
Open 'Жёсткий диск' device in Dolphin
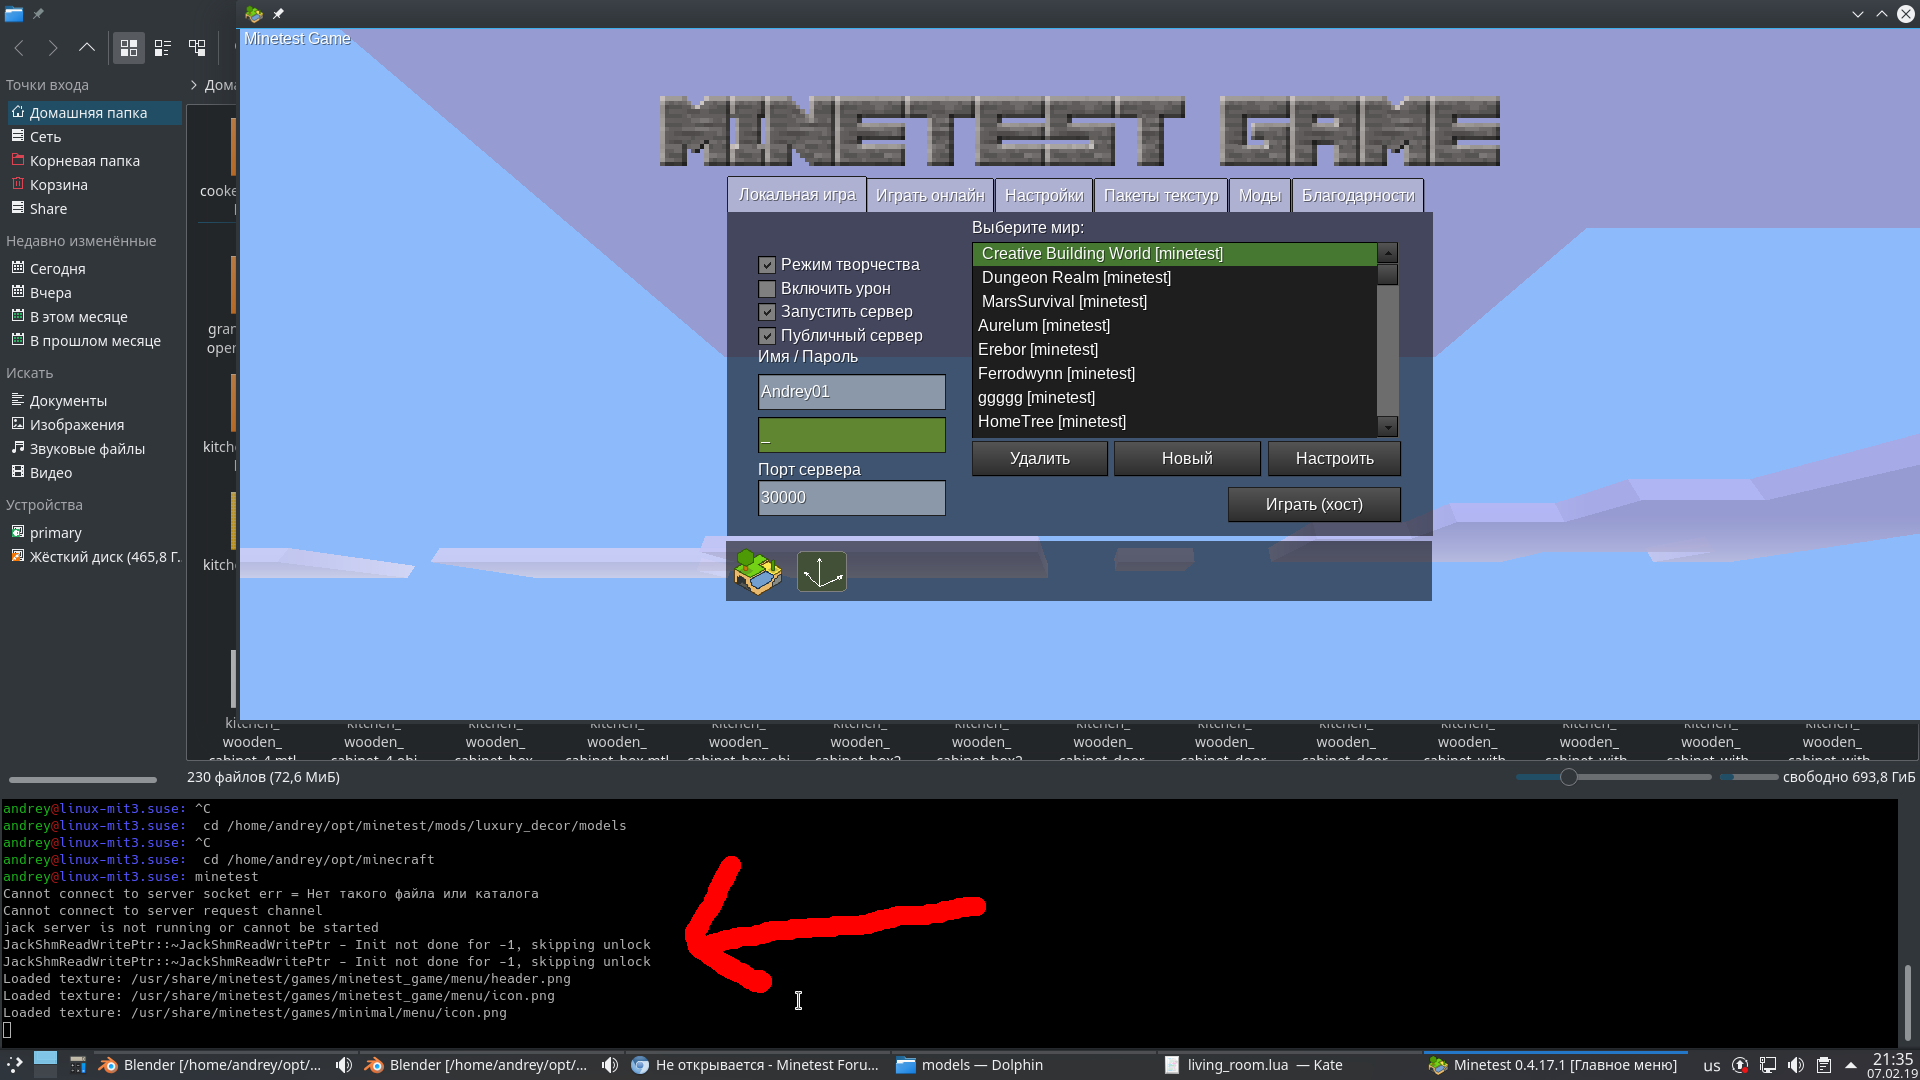94,557
